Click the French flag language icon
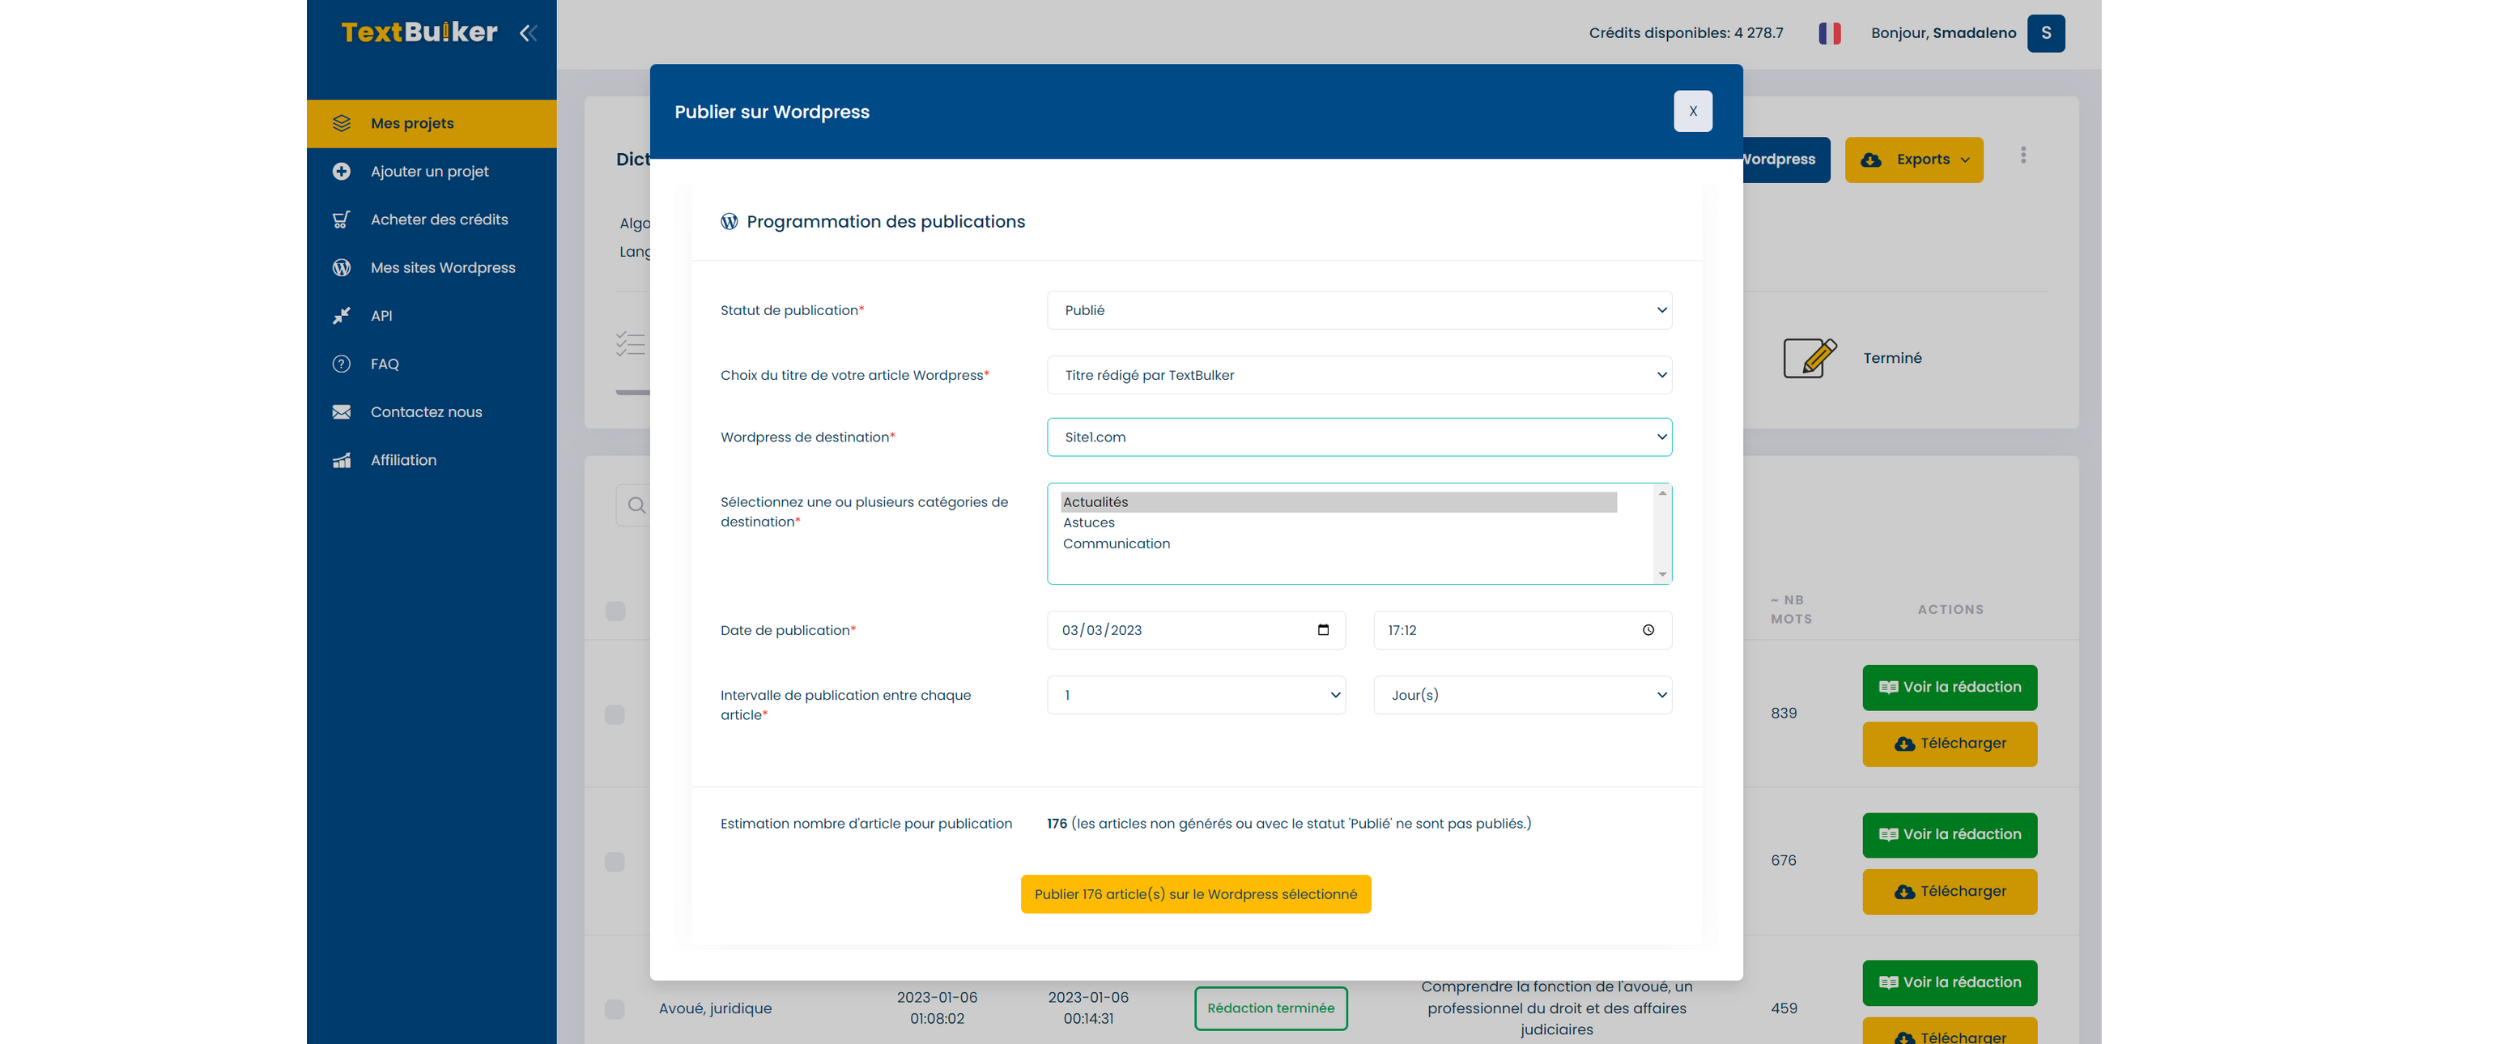Image resolution: width=2494 pixels, height=1044 pixels. click(x=1829, y=33)
